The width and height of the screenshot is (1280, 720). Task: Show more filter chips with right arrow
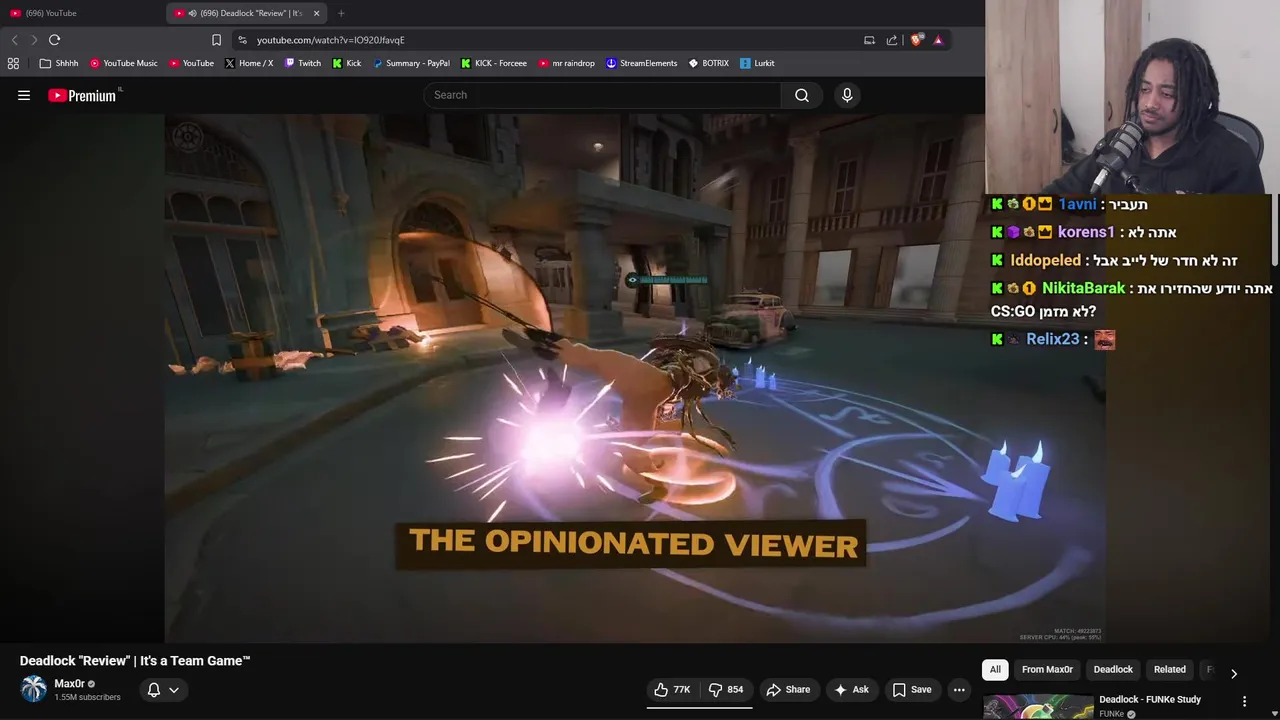click(x=1234, y=673)
